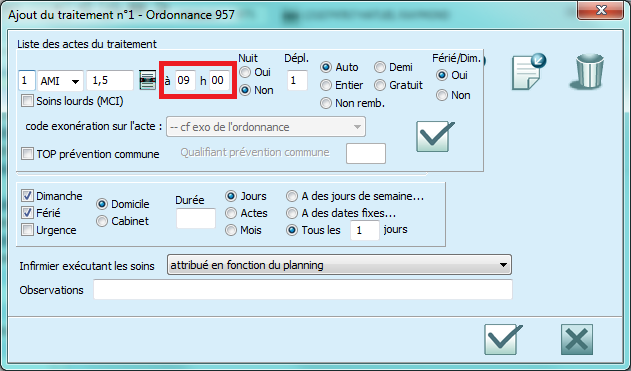Image resolution: width=631 pixels, height=371 pixels.
Task: Select Oui under Nuit
Action: tap(245, 72)
